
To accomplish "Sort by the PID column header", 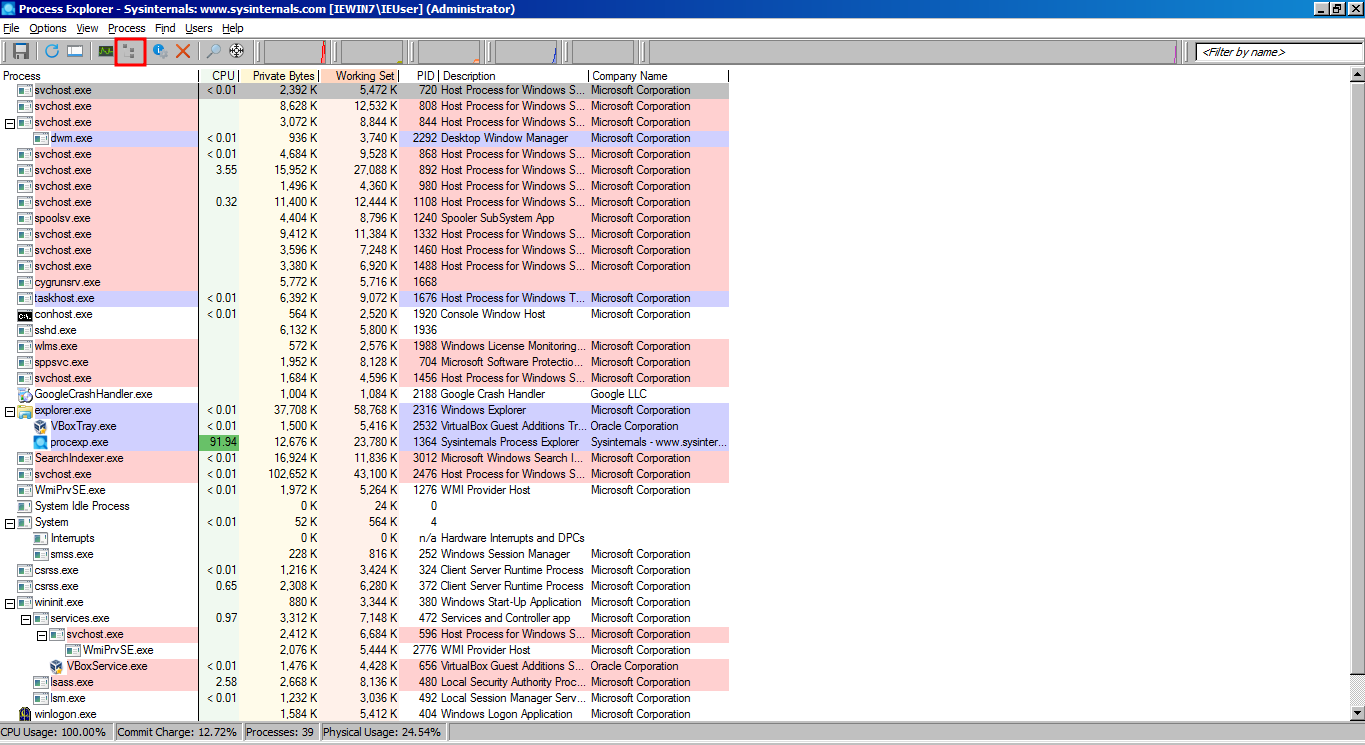I will (419, 76).
